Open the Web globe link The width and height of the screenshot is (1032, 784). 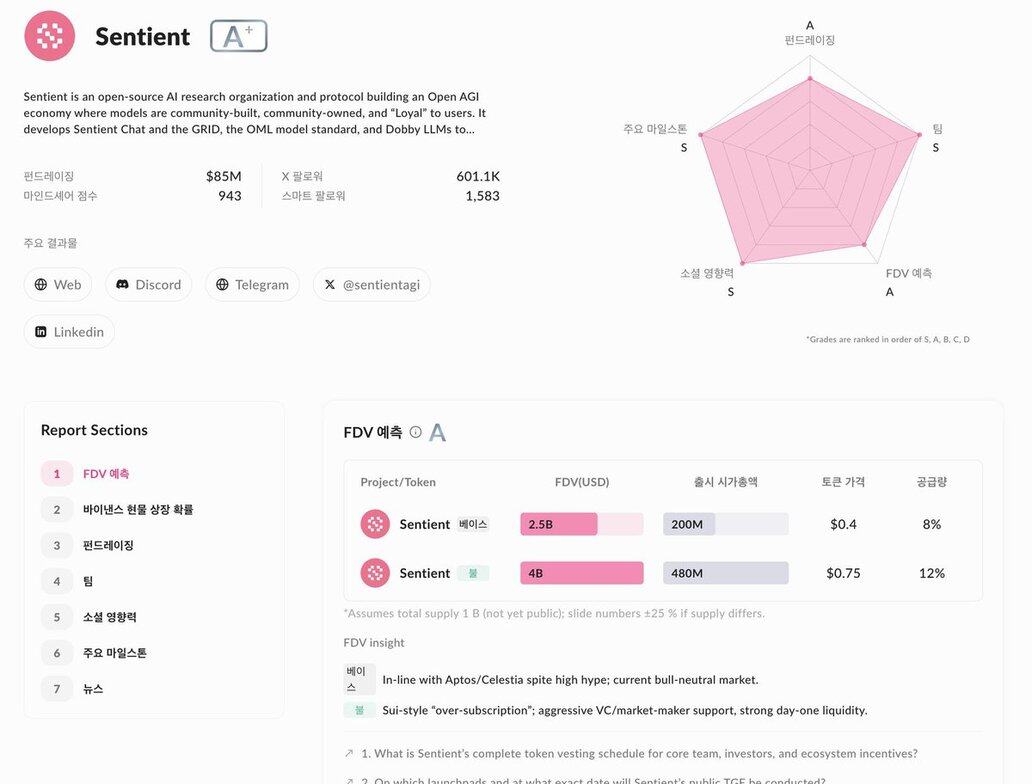[x=58, y=284]
